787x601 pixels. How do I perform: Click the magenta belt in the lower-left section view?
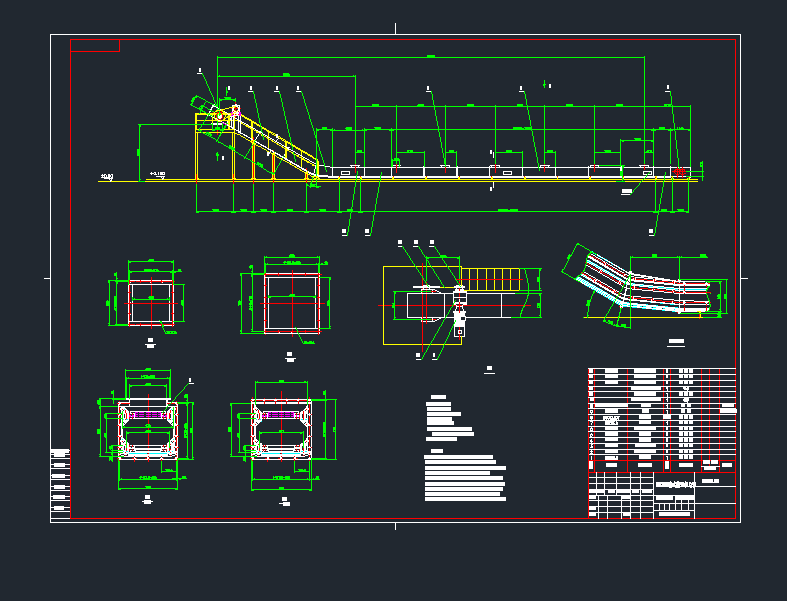click(148, 414)
